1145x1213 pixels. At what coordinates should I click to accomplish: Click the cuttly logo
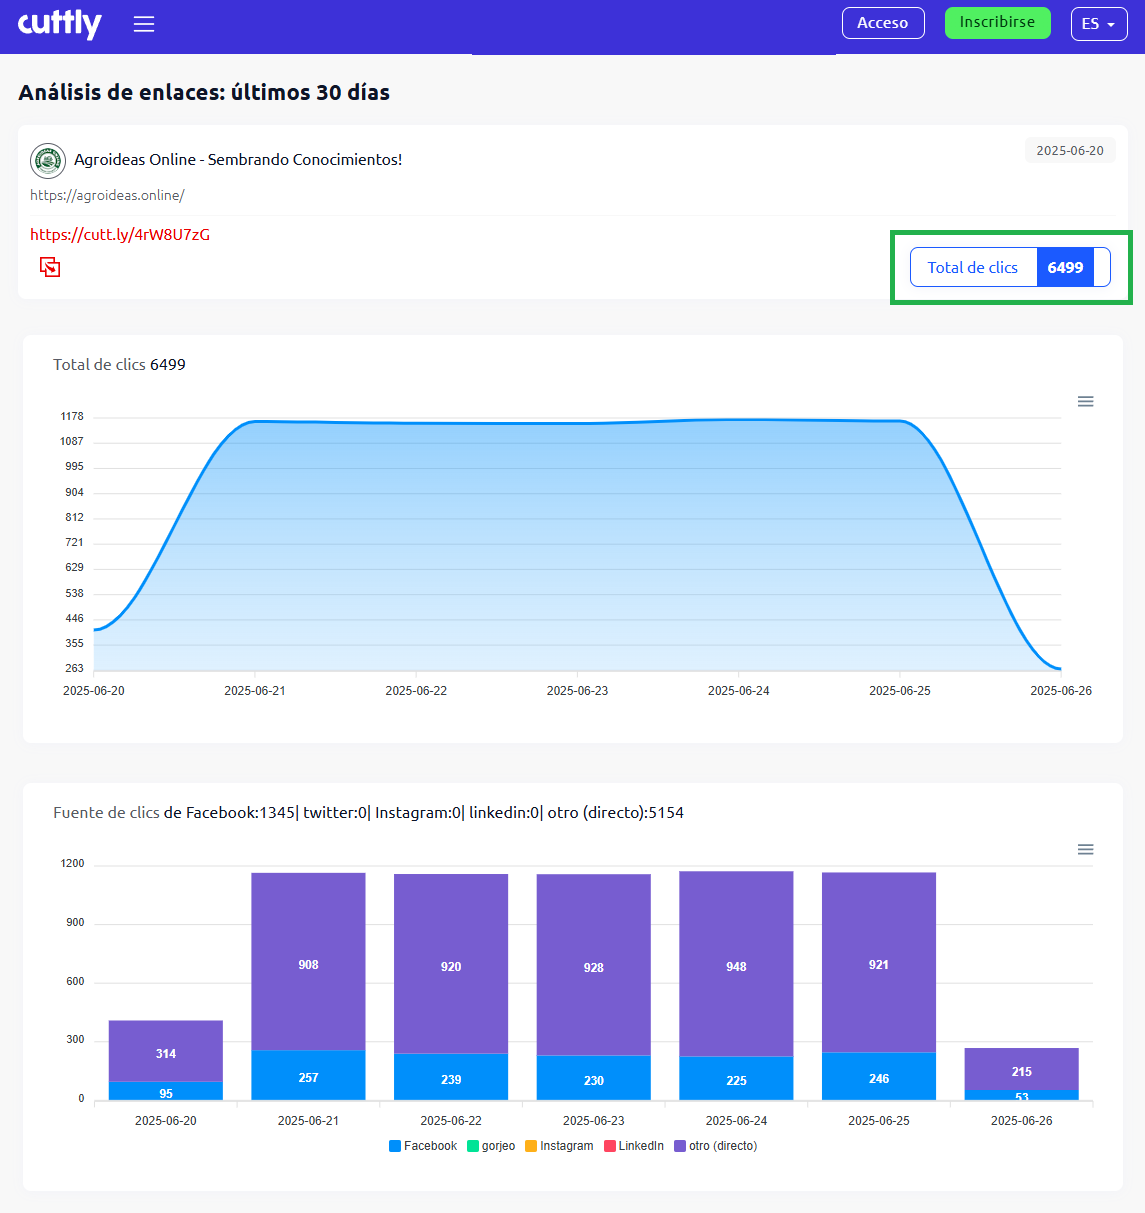click(x=60, y=24)
